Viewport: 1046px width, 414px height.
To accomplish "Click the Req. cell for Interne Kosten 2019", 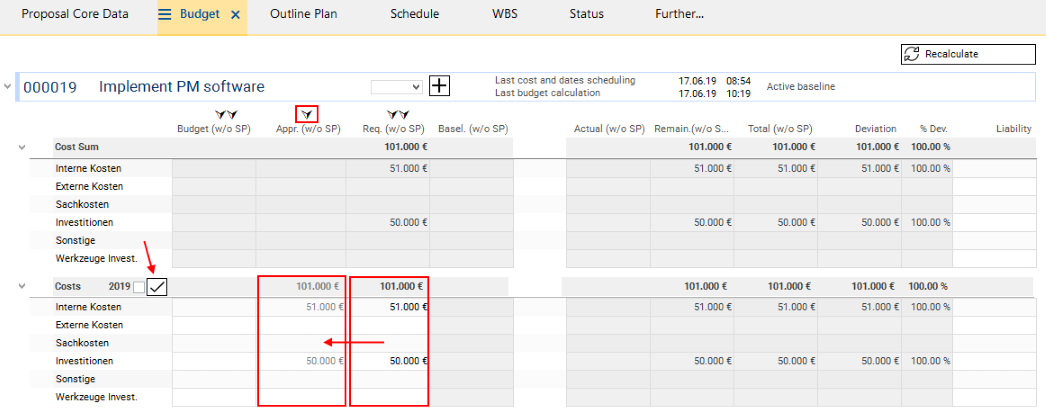I will 389,307.
